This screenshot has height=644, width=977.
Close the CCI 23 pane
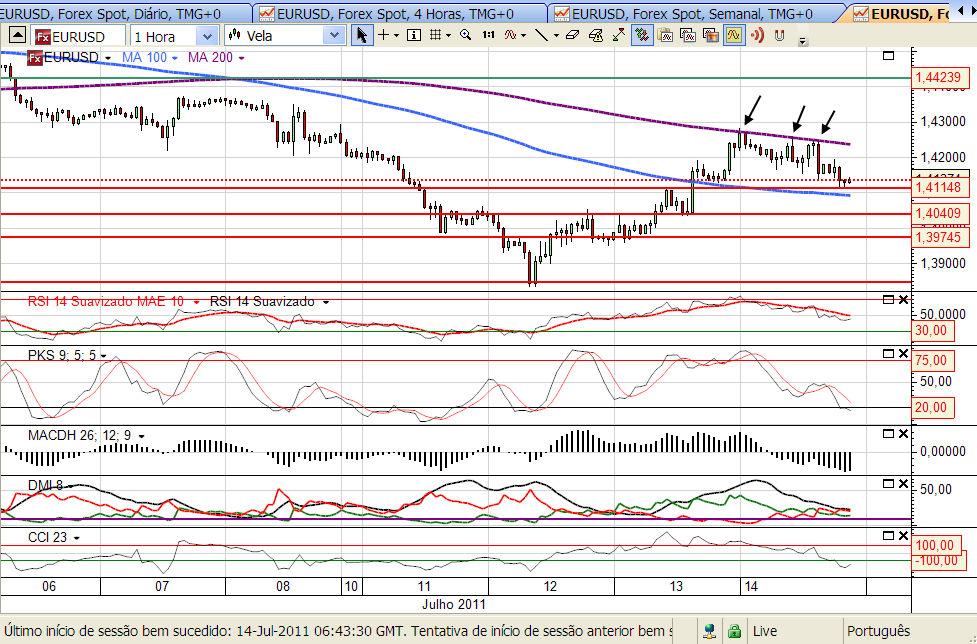[903, 536]
